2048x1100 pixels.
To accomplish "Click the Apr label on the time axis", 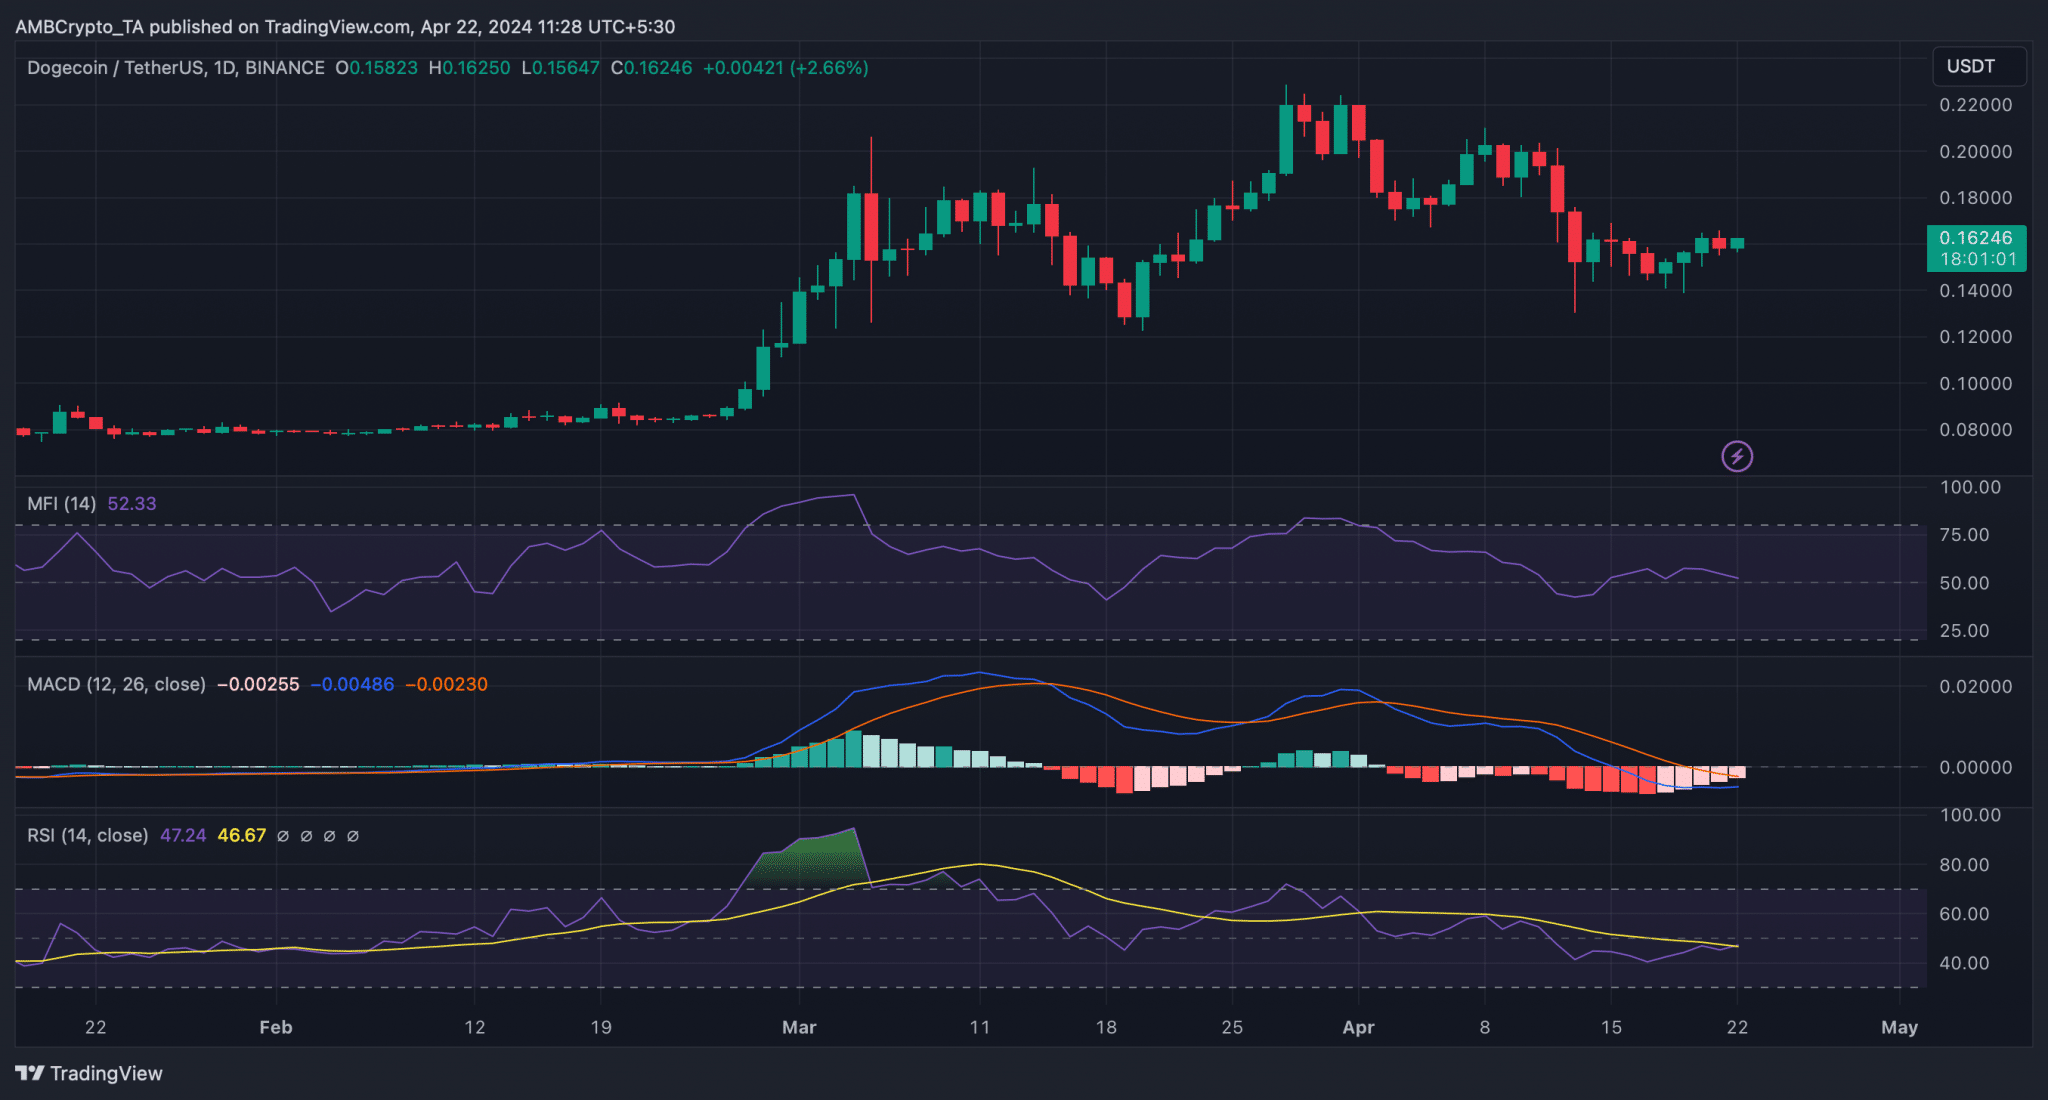I will [1358, 1028].
